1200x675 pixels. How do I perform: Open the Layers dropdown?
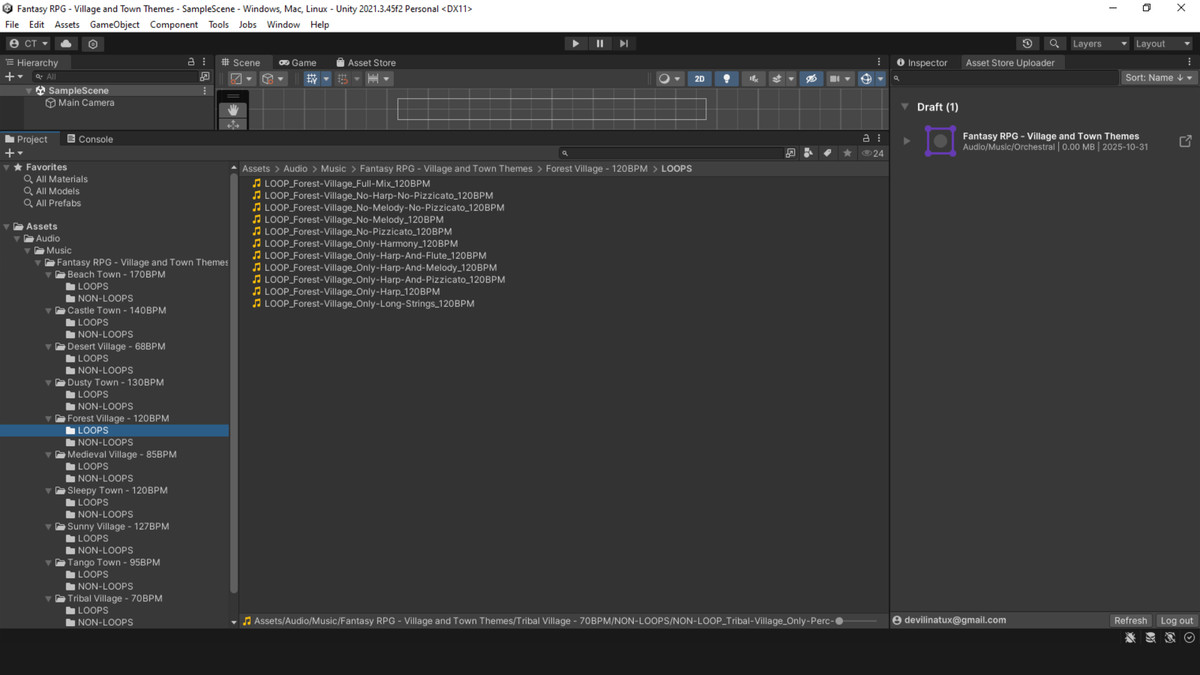pyautogui.click(x=1098, y=43)
